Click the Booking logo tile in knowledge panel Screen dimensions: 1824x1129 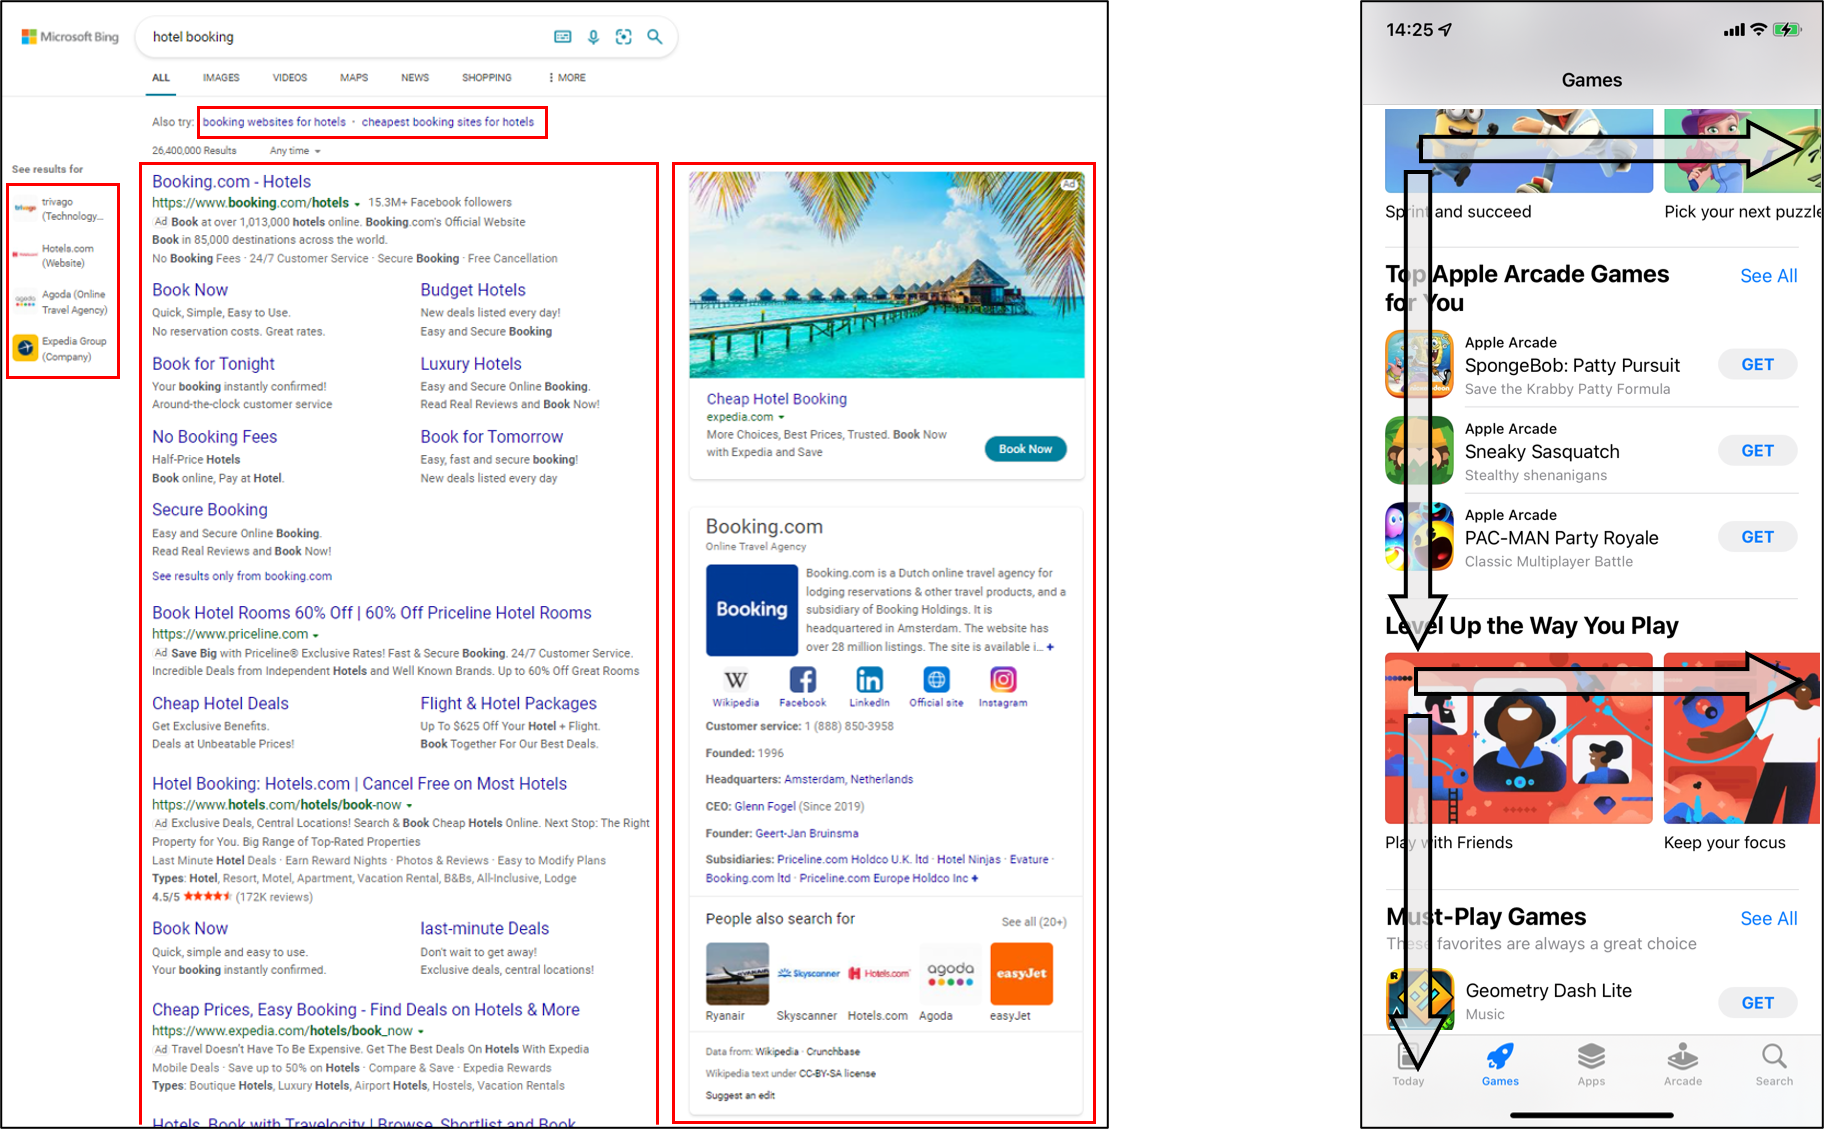click(x=752, y=610)
